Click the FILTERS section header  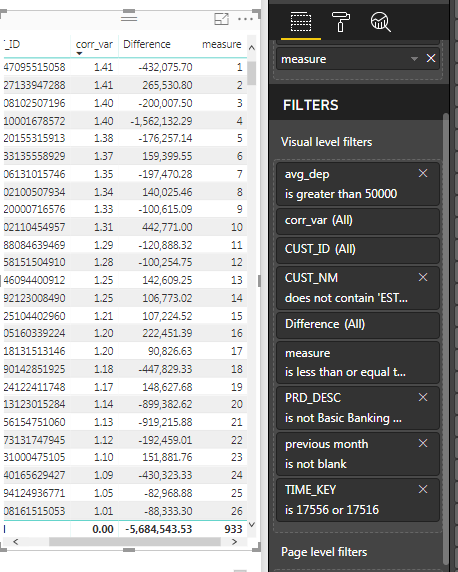[311, 105]
